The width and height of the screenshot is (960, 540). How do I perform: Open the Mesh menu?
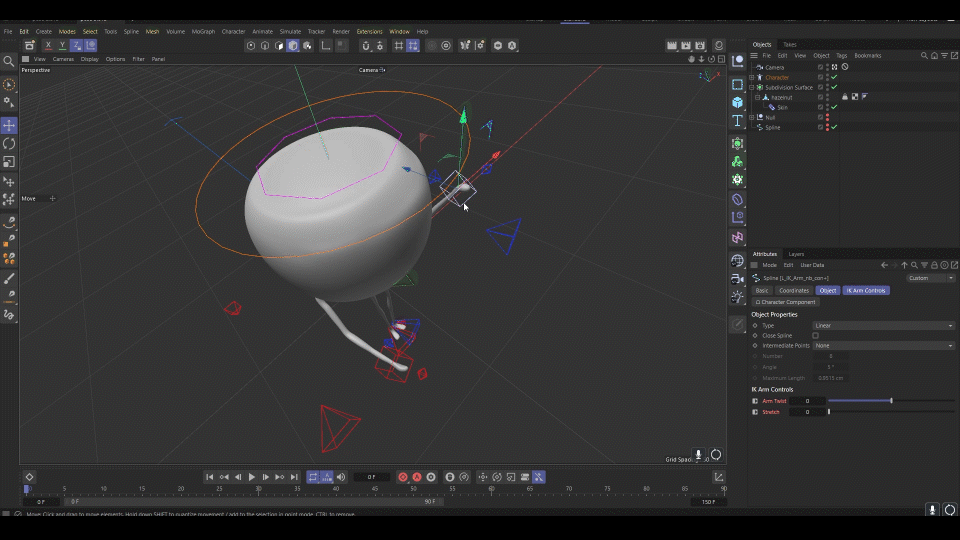point(152,31)
